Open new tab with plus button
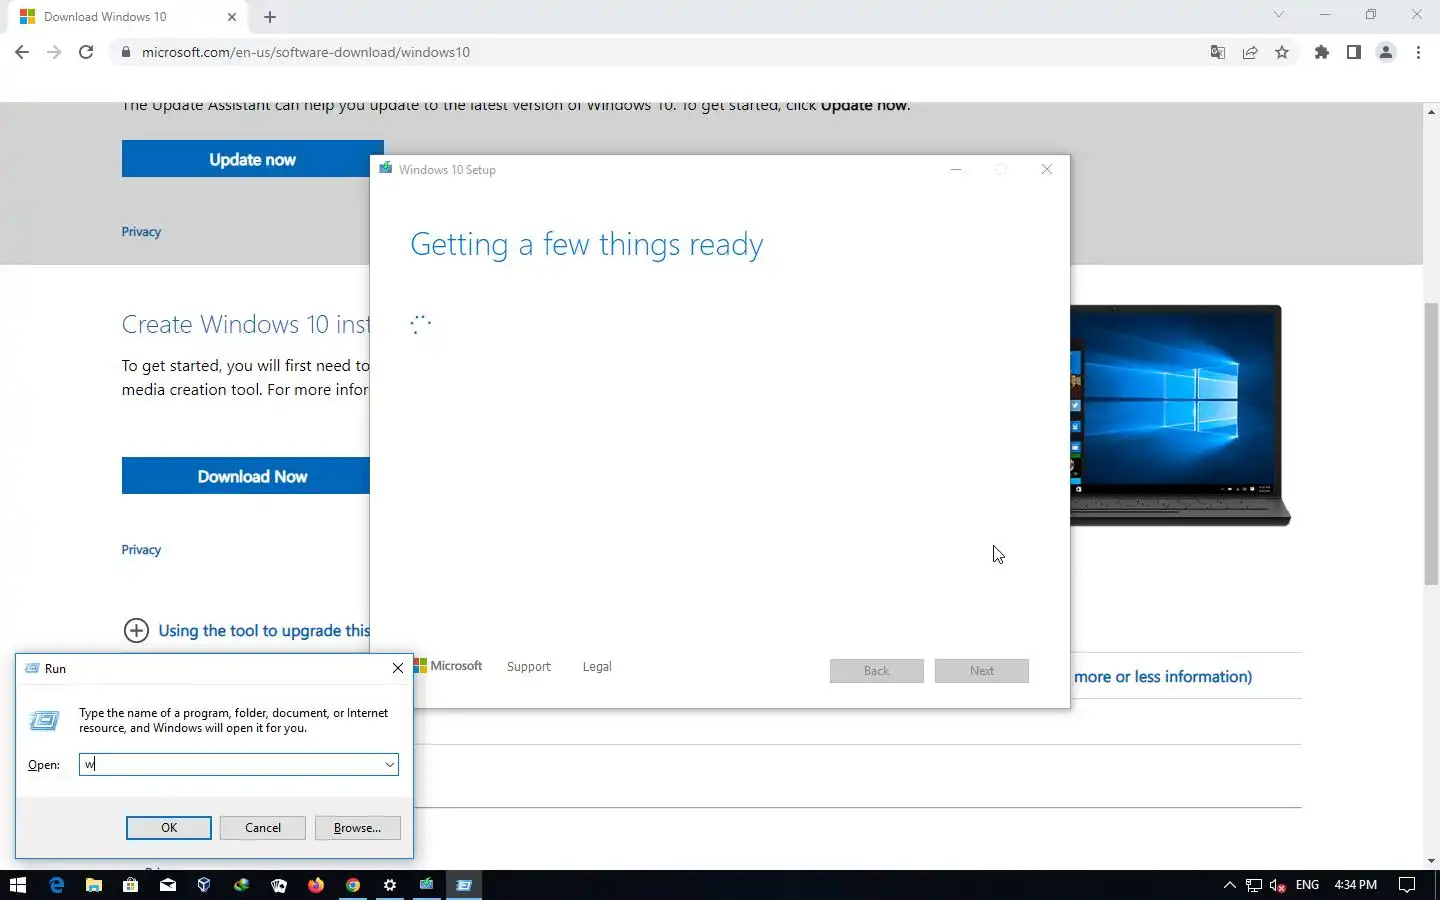 (x=270, y=17)
